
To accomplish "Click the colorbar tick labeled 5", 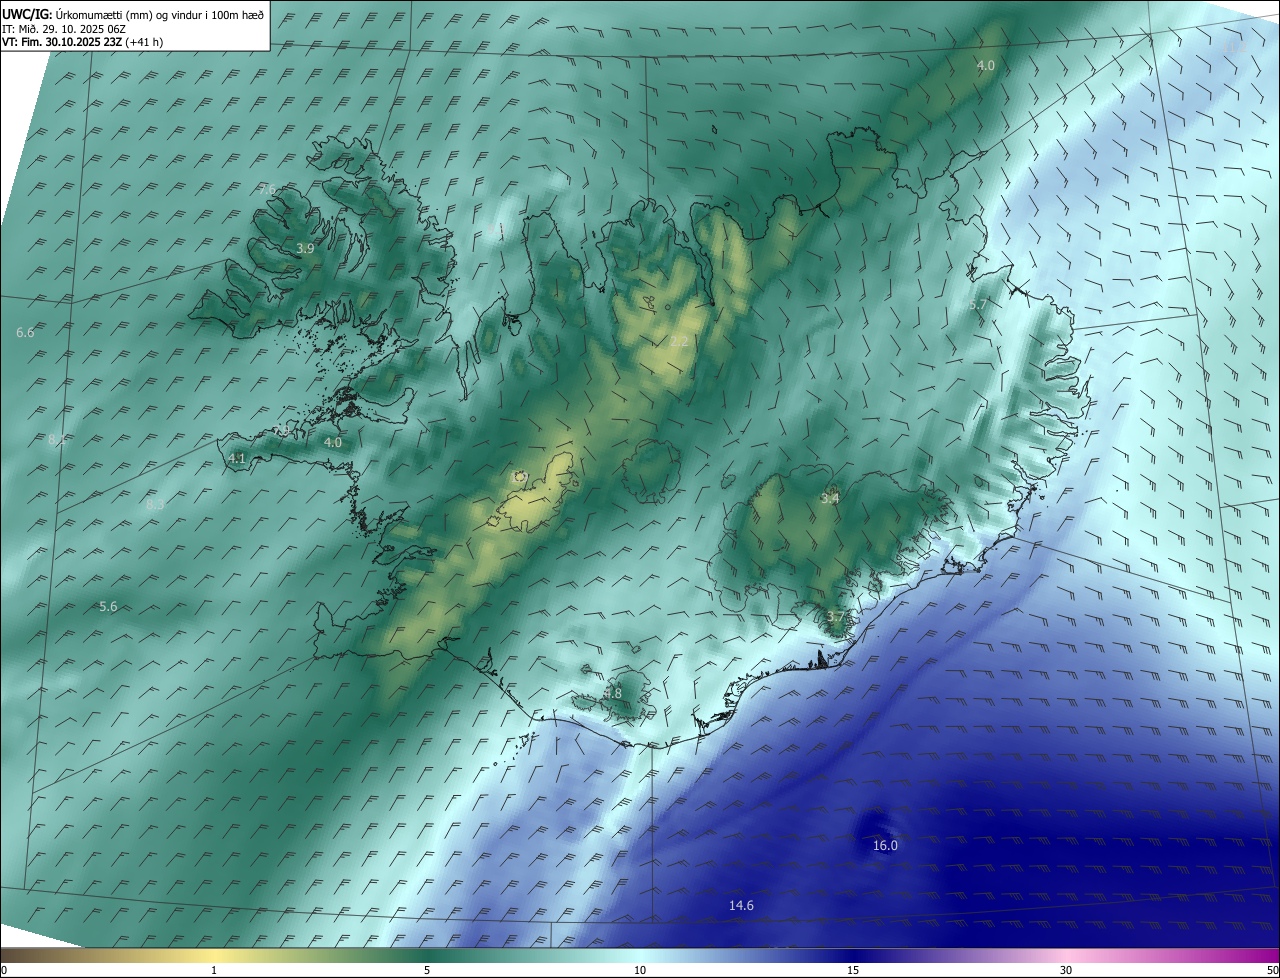I will click(427, 970).
